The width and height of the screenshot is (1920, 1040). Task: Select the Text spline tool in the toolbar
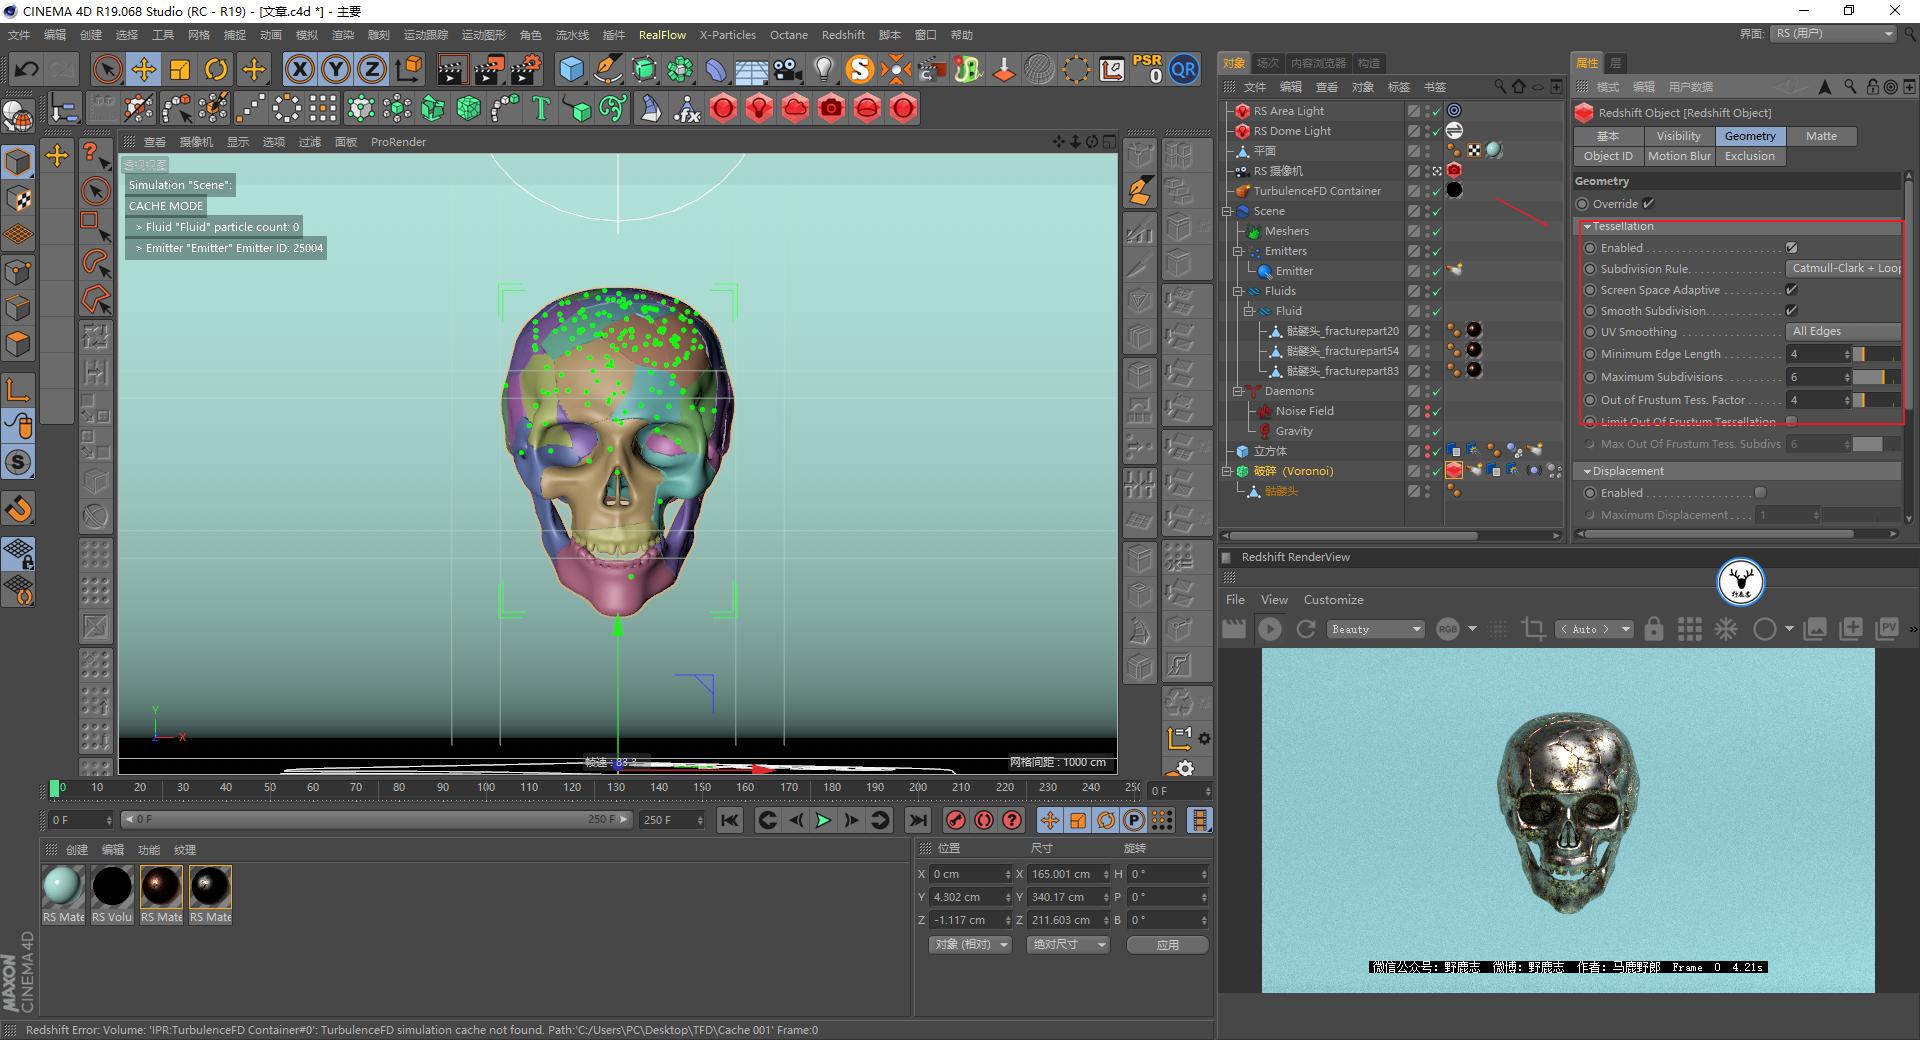tap(541, 108)
